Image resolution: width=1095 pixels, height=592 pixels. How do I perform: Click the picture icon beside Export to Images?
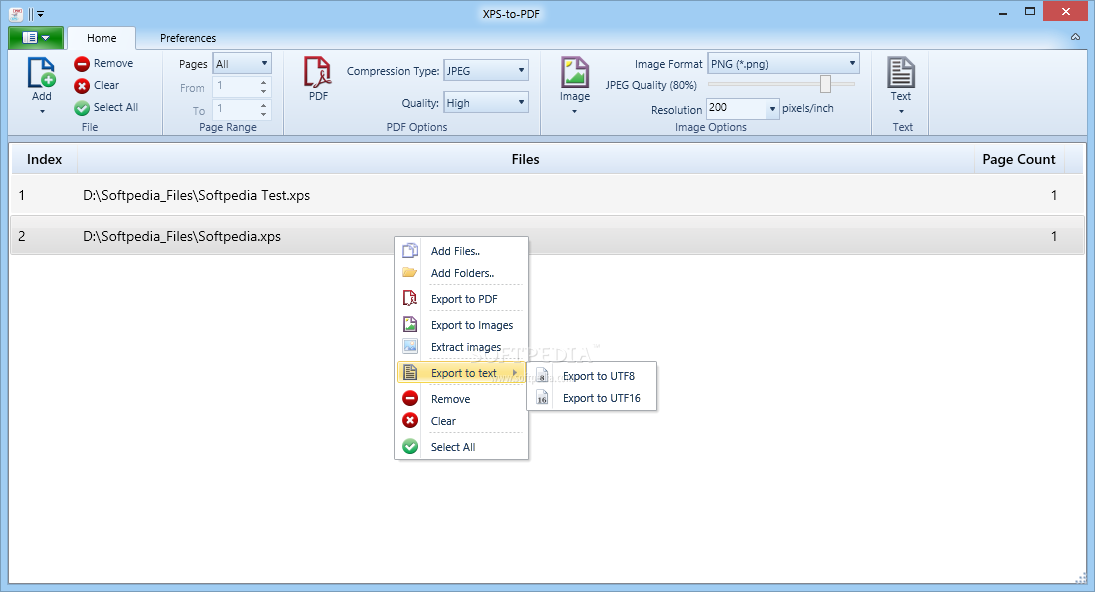coord(410,324)
